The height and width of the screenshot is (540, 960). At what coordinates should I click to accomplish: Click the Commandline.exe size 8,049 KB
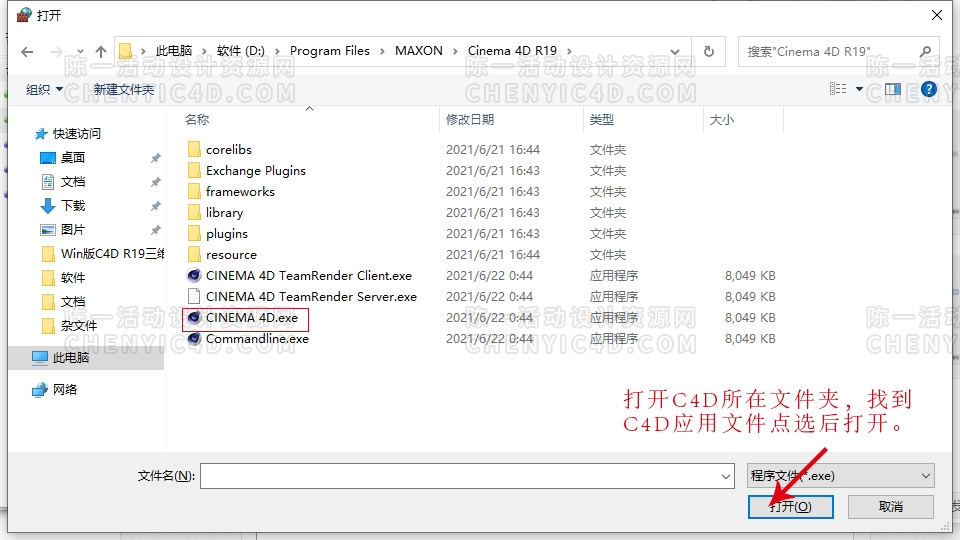[750, 339]
